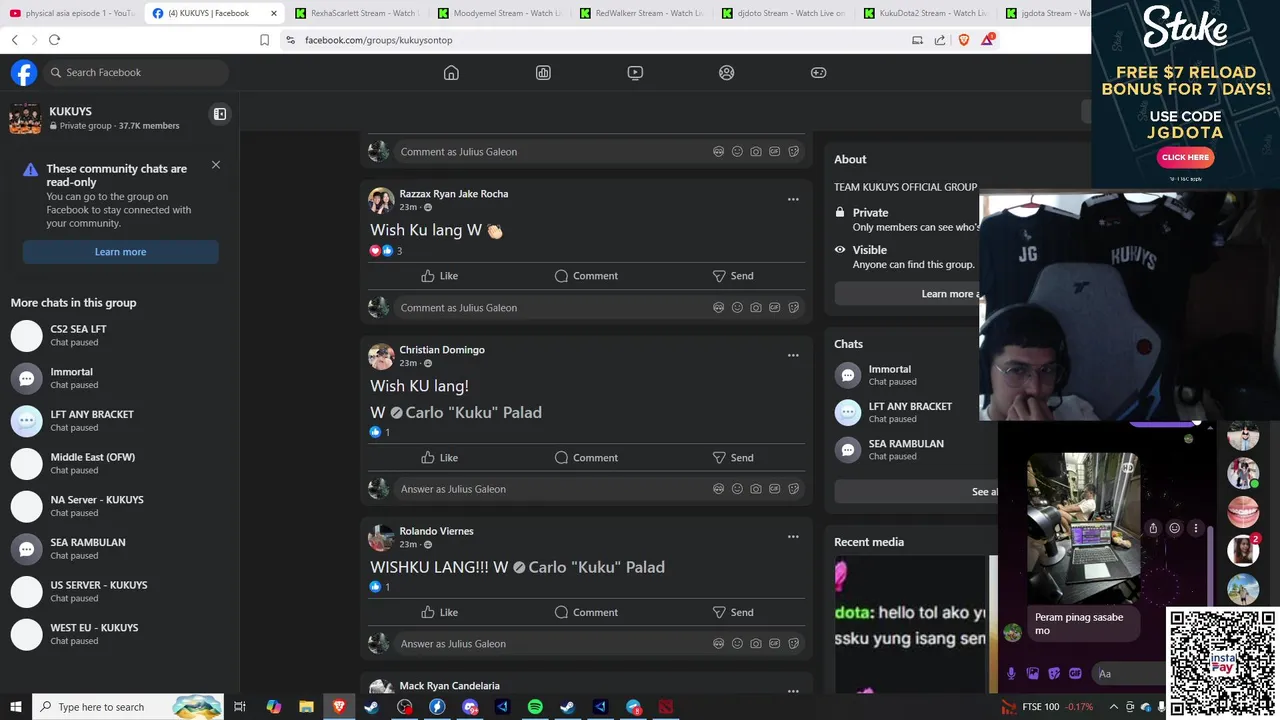Like Razzax Ryan Jake Rocha's post
Screen dimensions: 1280x720
(440, 276)
